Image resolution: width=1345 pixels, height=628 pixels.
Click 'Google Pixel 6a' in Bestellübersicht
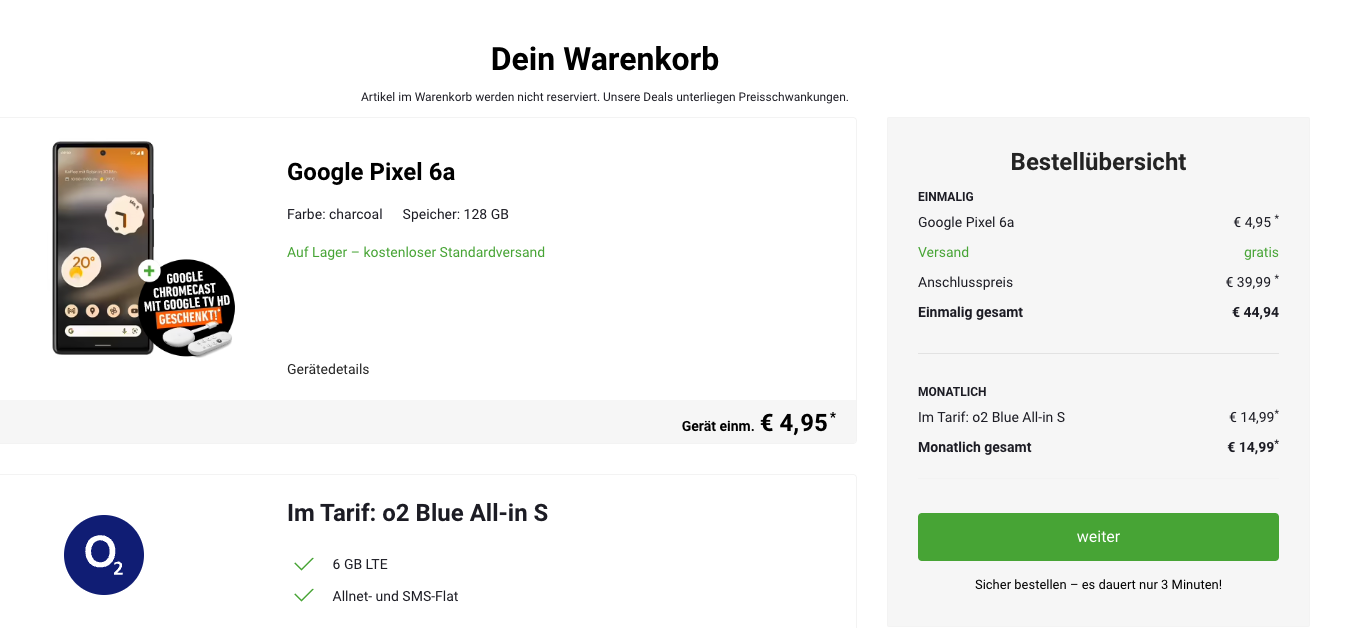pos(966,222)
